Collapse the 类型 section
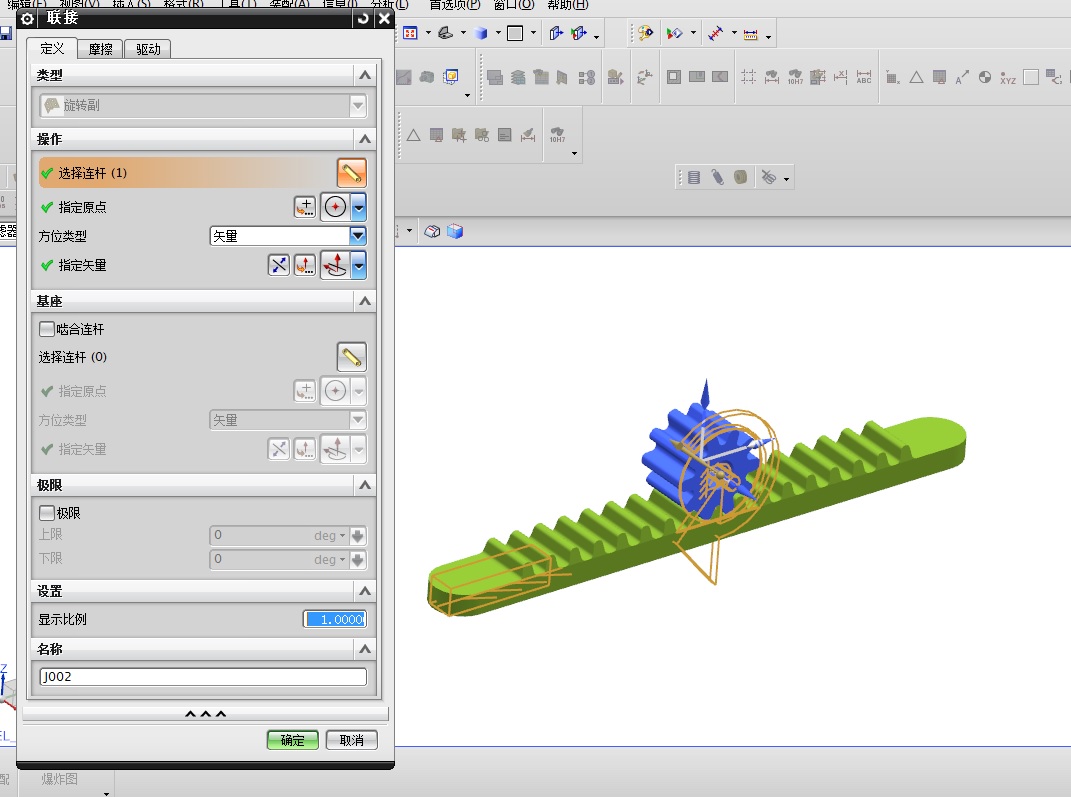Viewport: 1071px width, 797px height. 365,75
